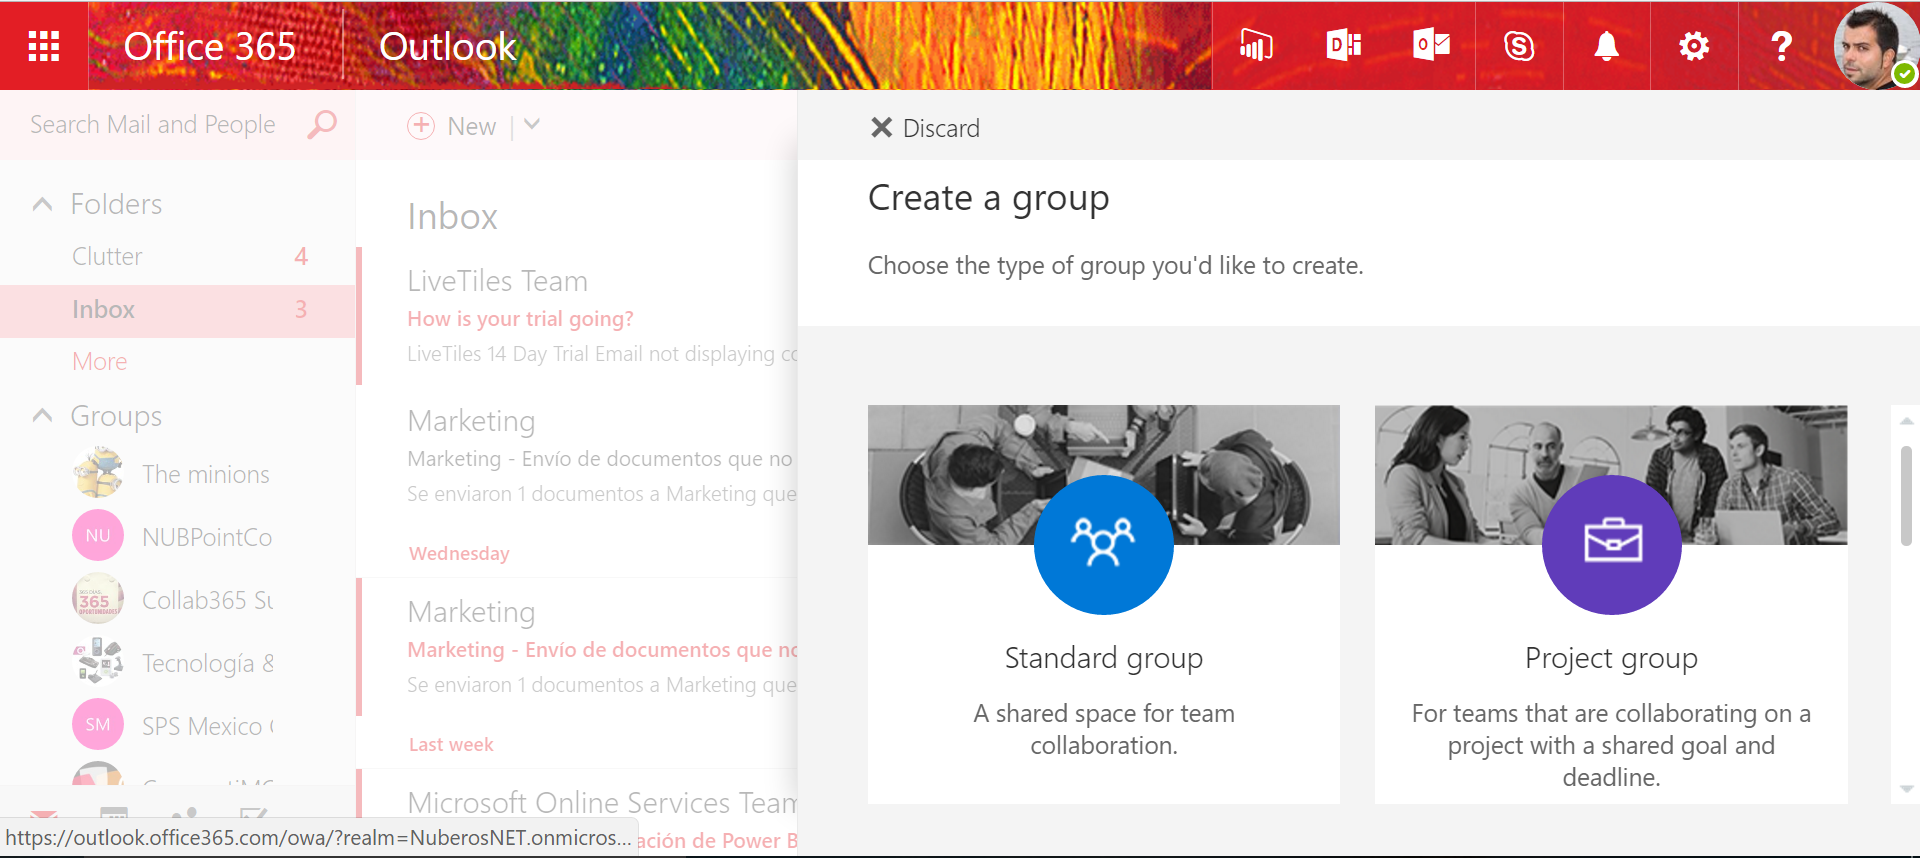Open the Settings gear
This screenshot has width=1920, height=858.
1694,46
